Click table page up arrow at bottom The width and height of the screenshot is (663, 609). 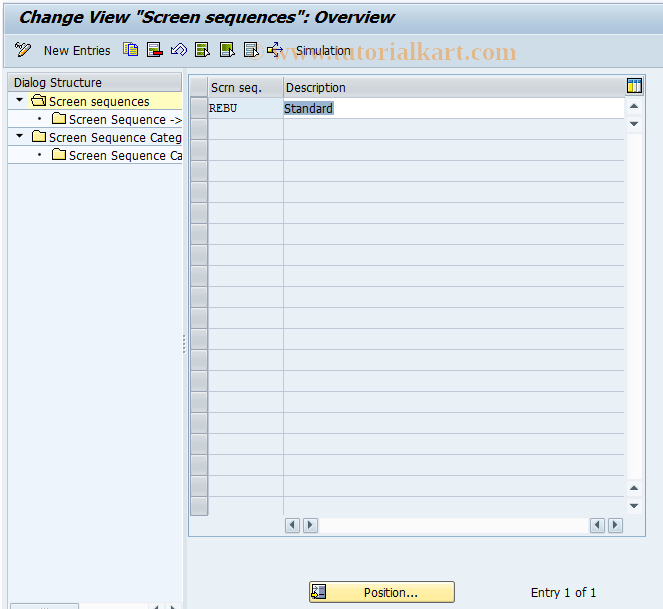634,488
